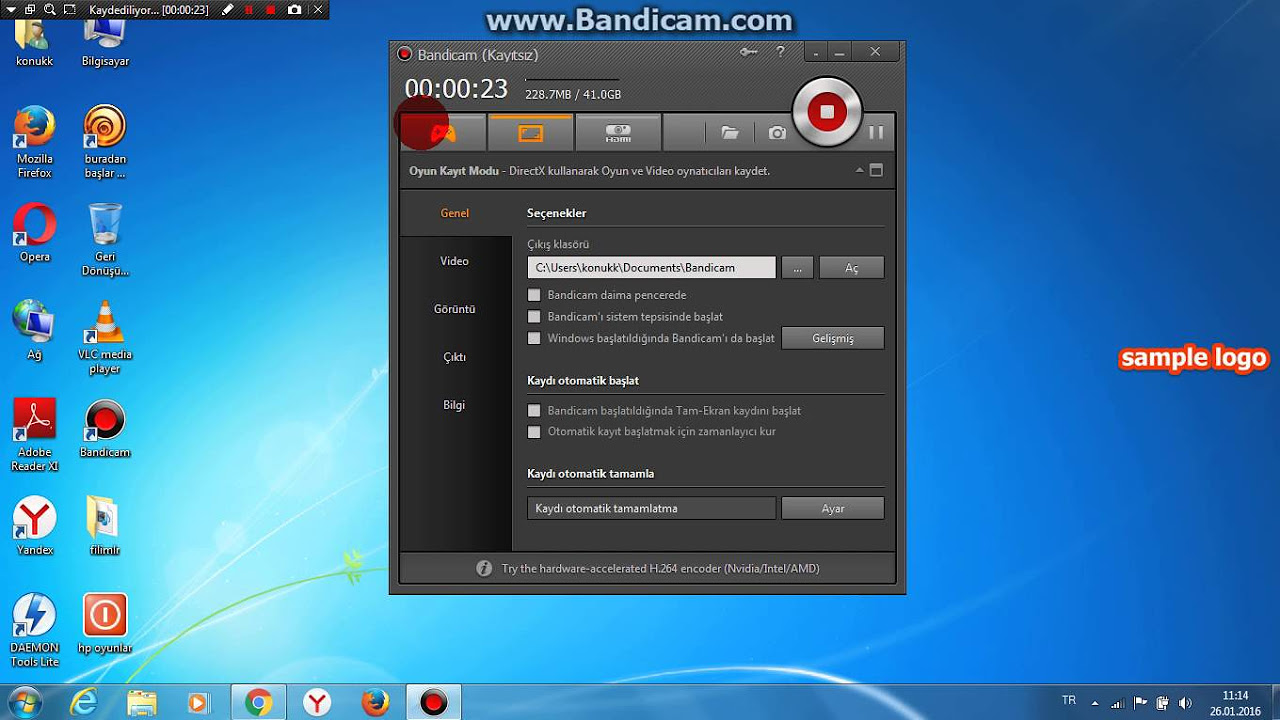Collapse the mode description panel arrow

click(x=860, y=170)
